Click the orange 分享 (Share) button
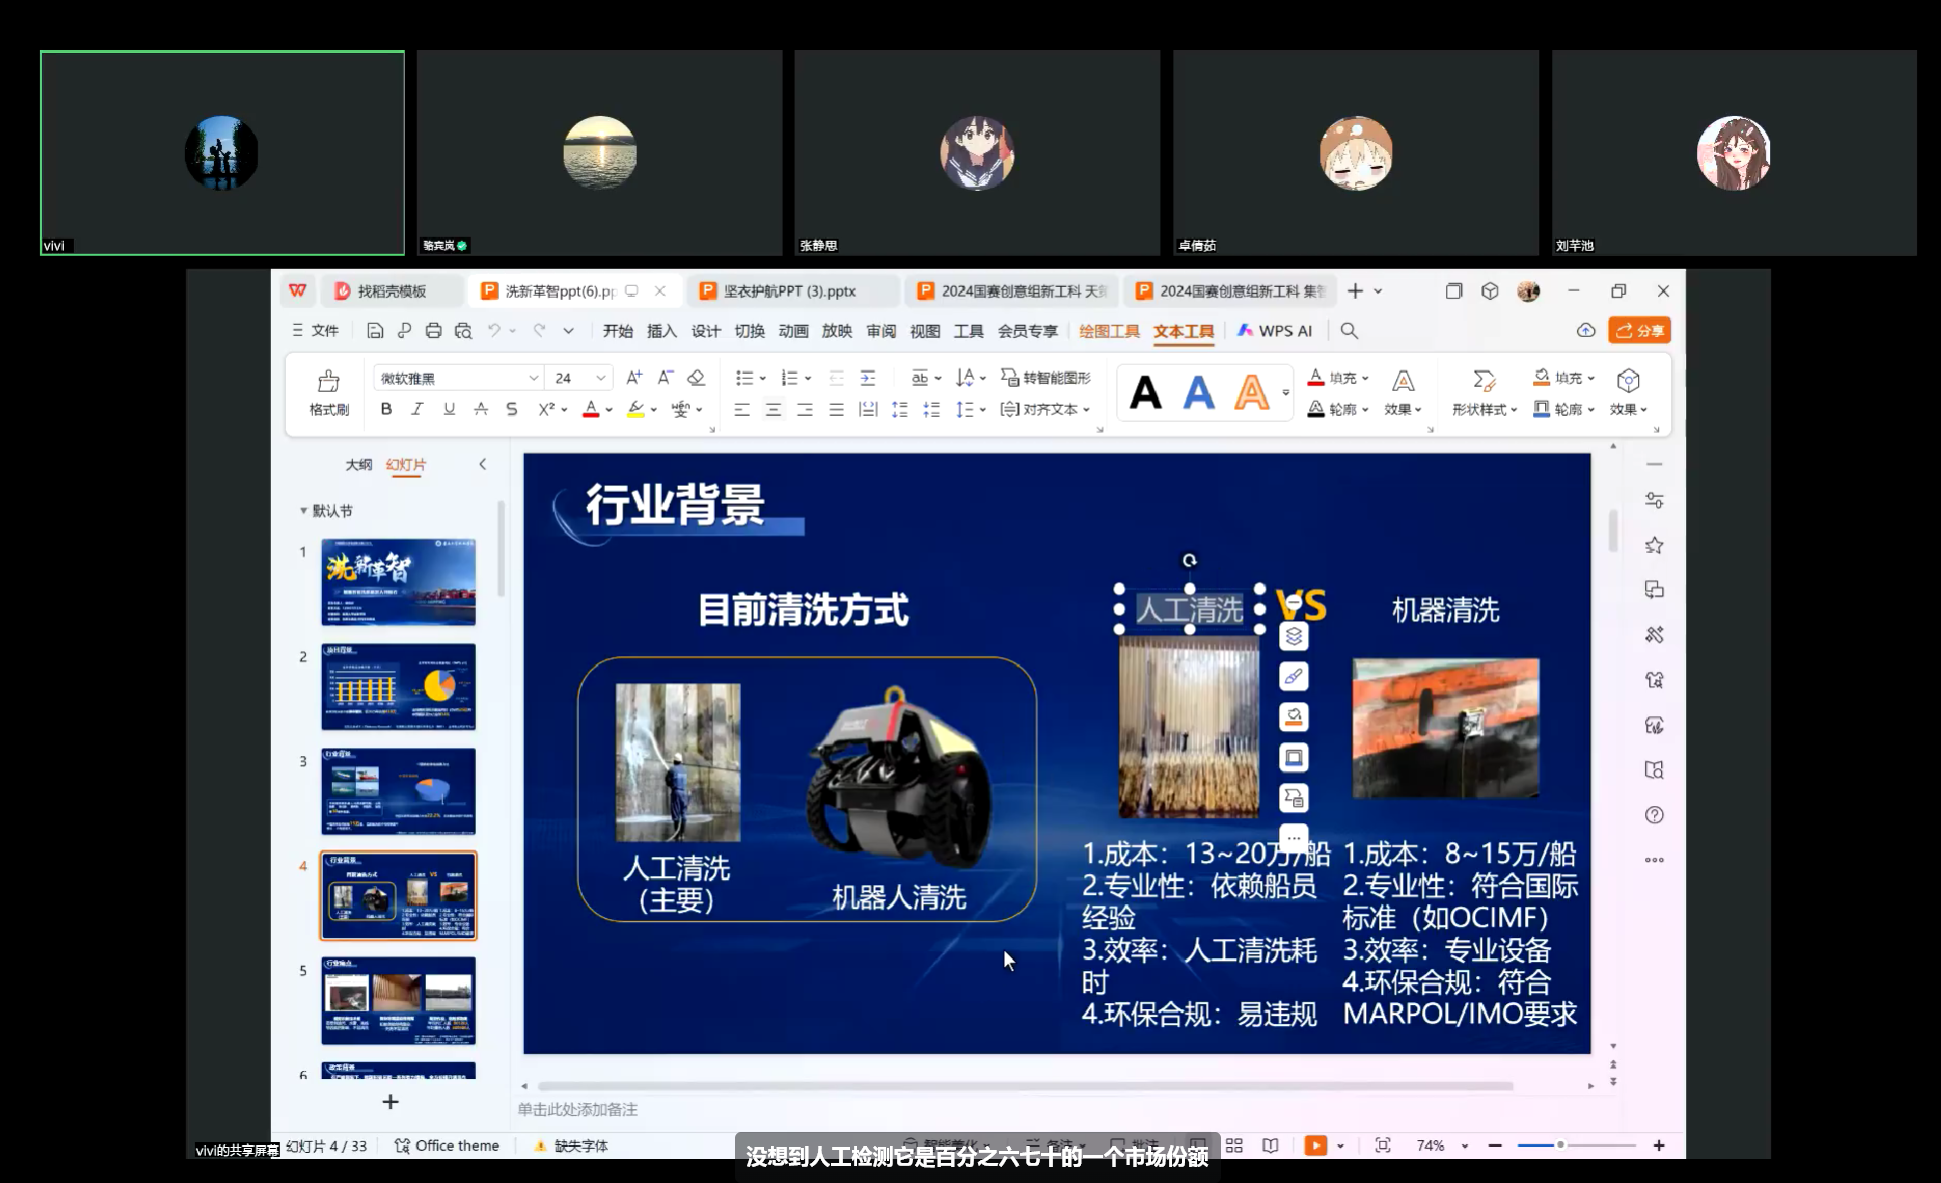The image size is (1941, 1183). click(1639, 331)
